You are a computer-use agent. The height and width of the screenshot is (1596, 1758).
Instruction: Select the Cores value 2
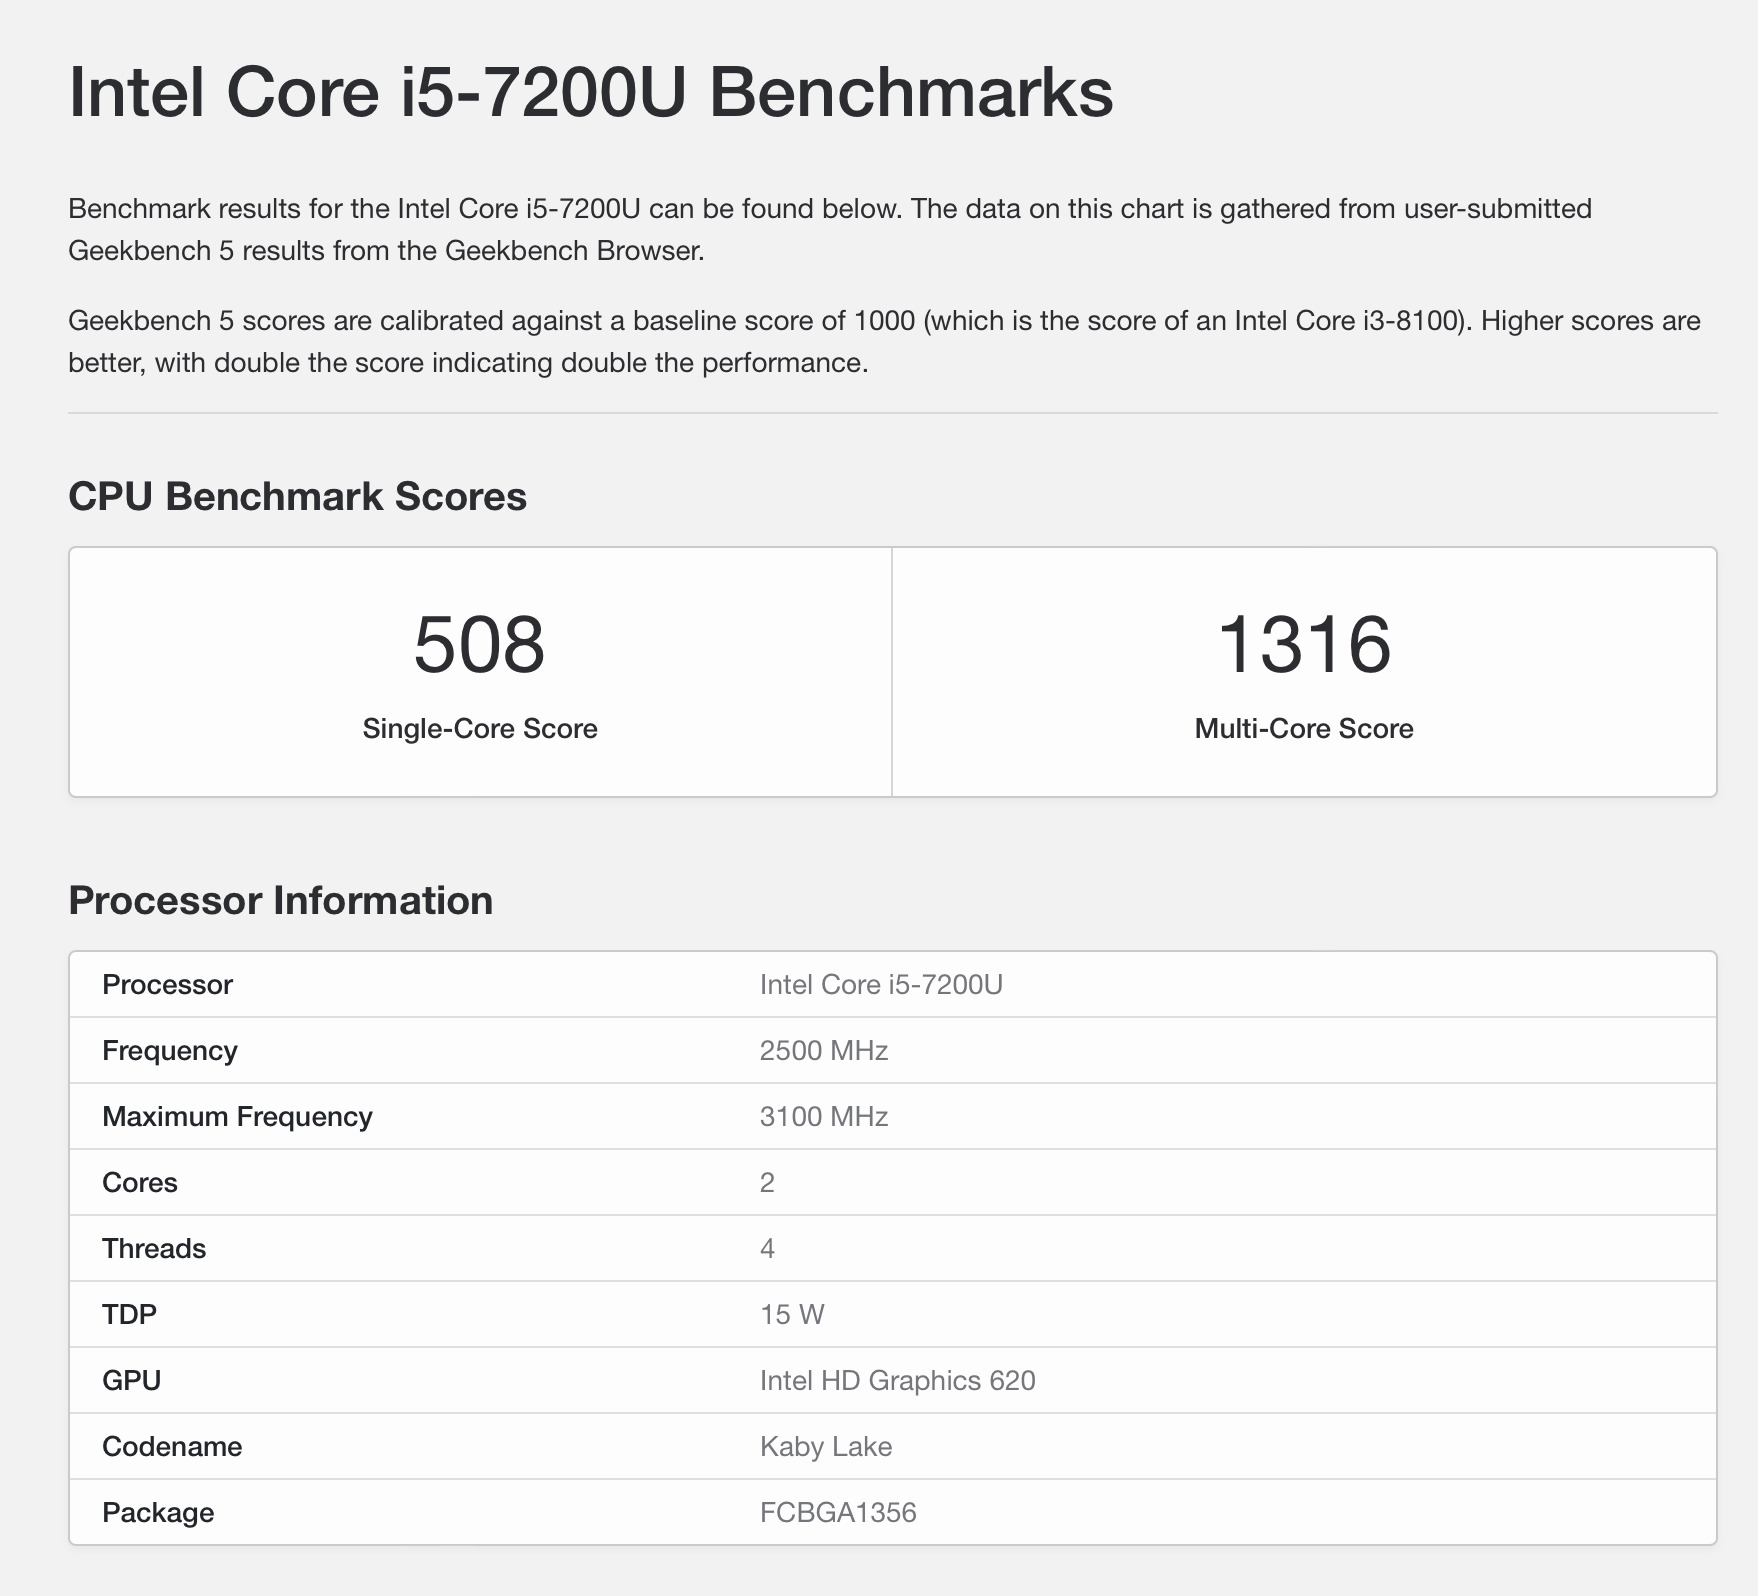[767, 1183]
